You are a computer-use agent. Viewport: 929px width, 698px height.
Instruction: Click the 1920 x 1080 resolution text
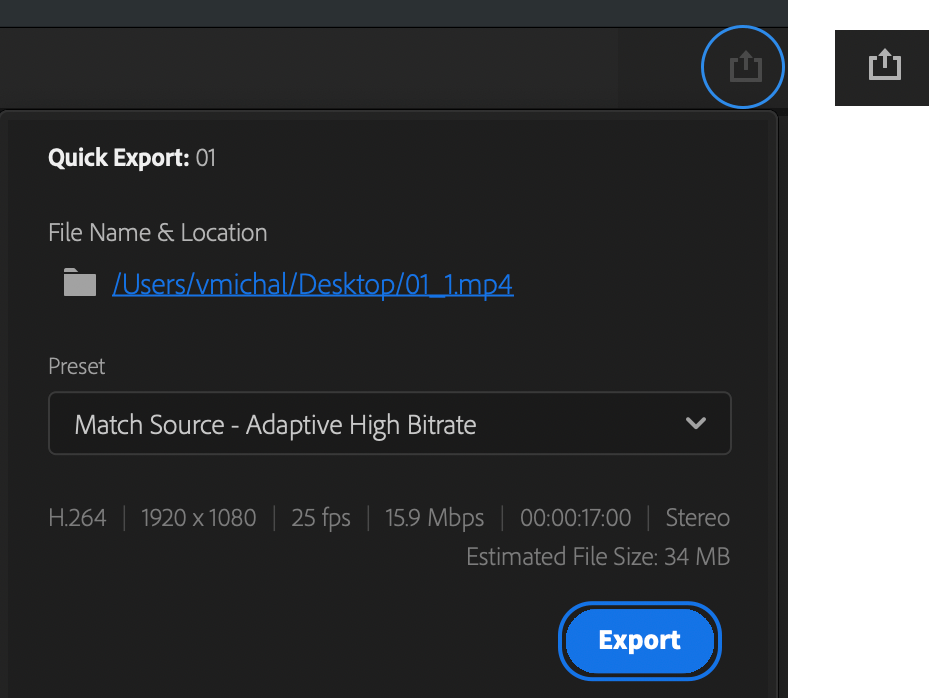[198, 518]
